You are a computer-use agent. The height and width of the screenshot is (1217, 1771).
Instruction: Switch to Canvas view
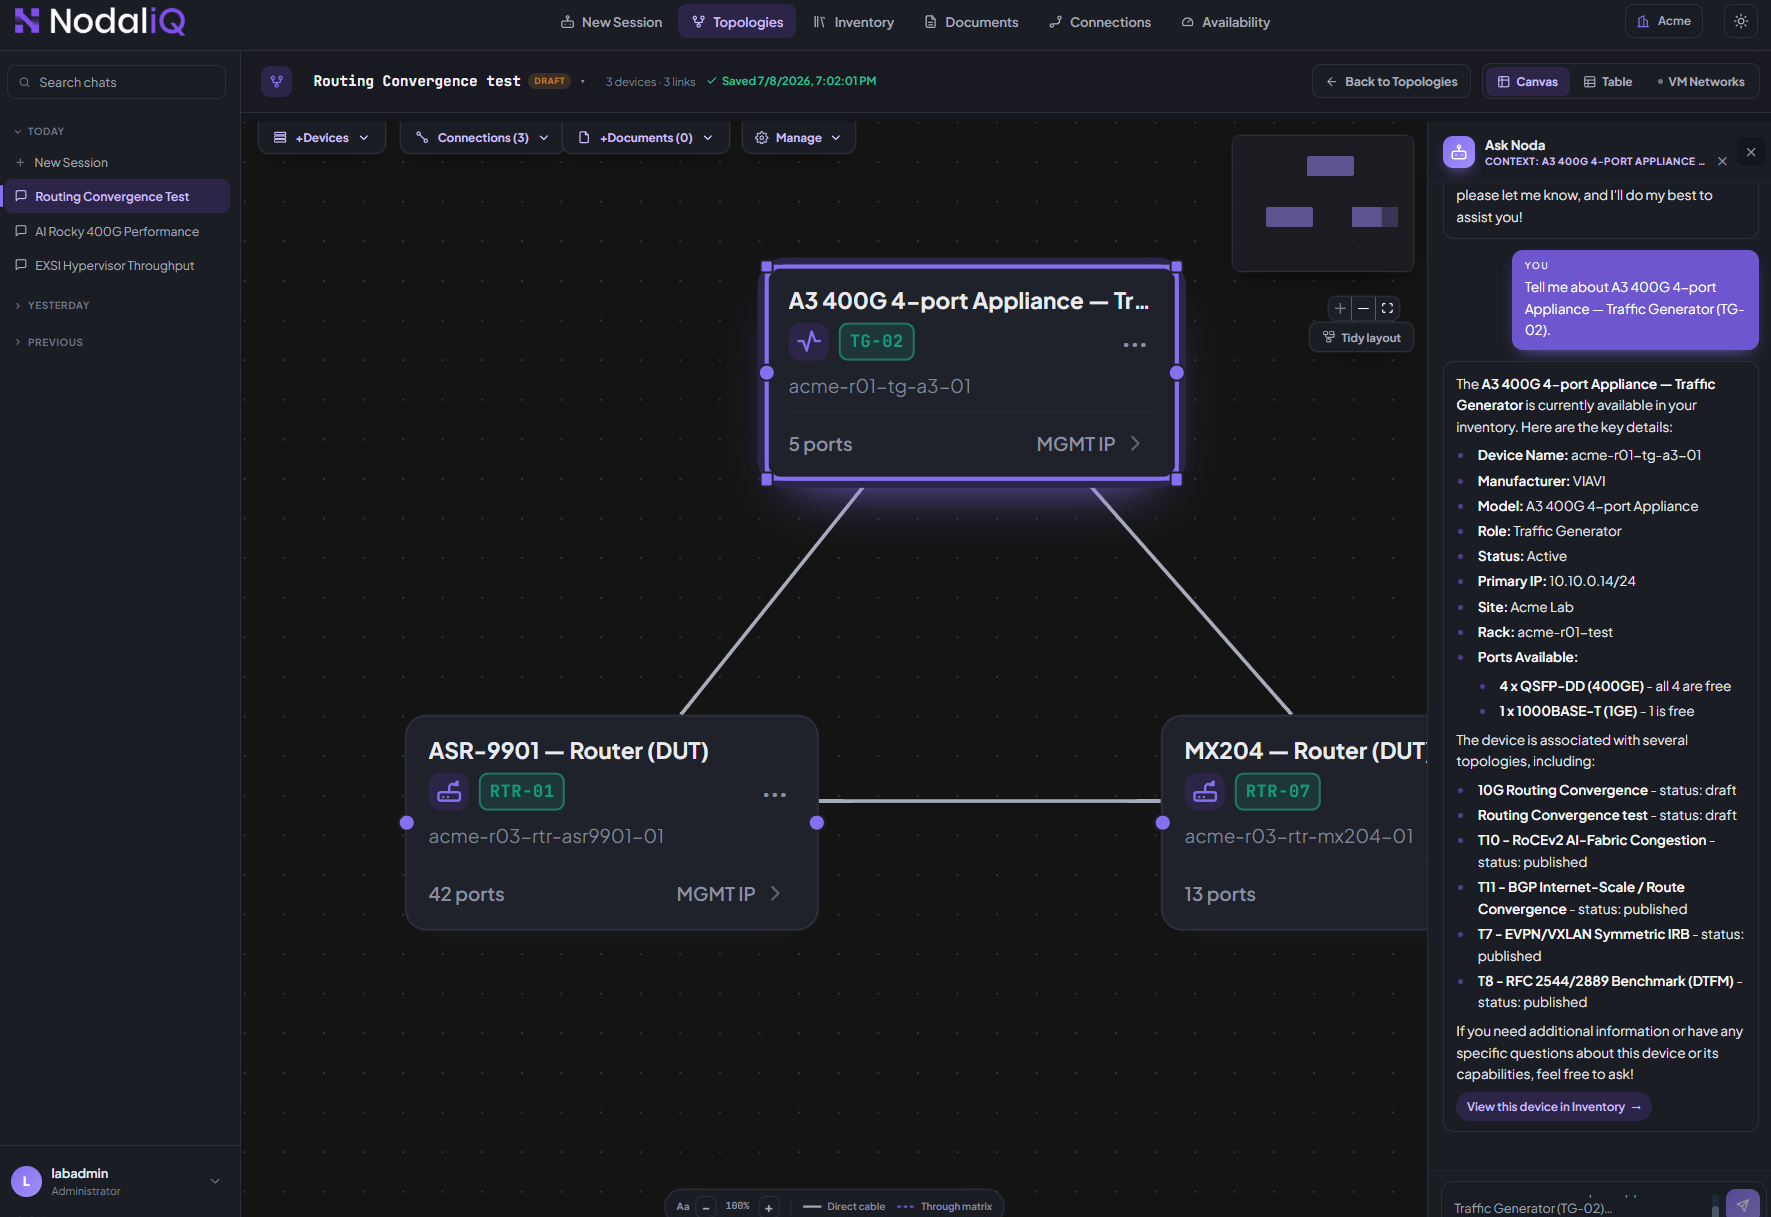coord(1527,82)
